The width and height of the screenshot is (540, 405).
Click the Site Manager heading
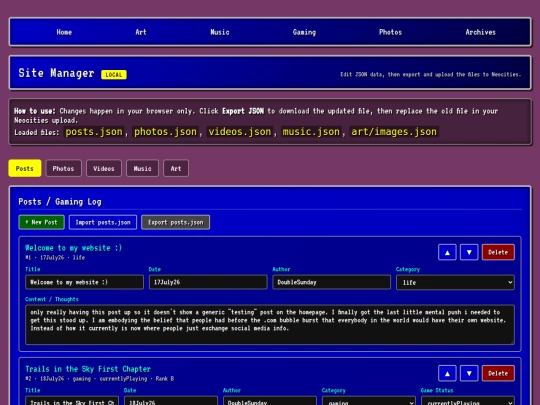pos(56,73)
